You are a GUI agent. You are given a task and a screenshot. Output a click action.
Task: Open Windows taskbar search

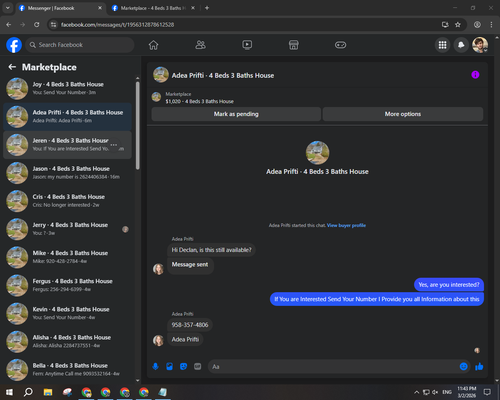(x=28, y=392)
